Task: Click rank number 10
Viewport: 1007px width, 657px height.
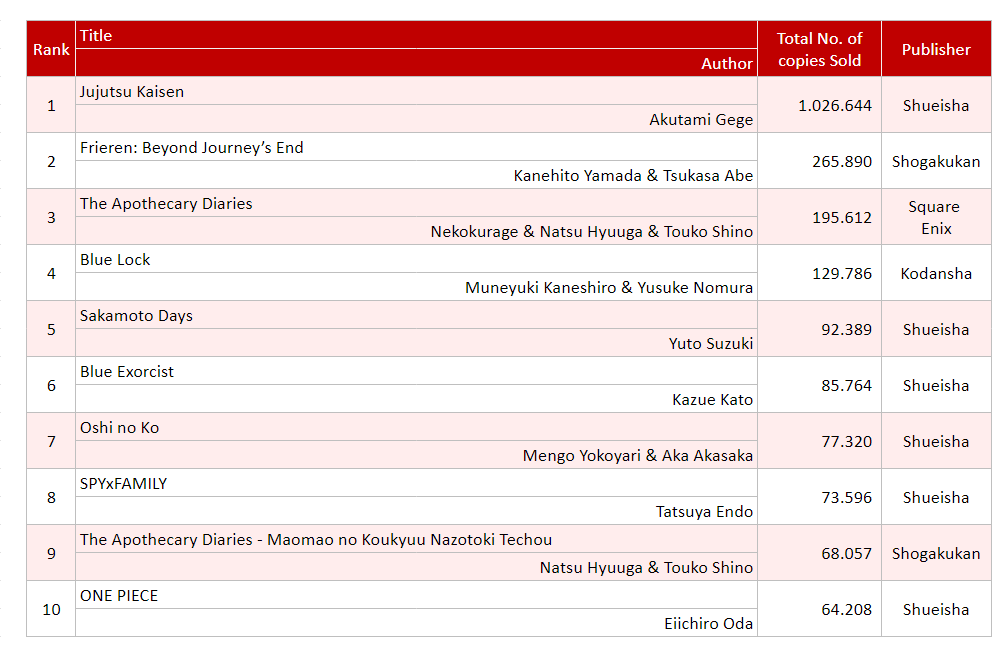Action: click(51, 609)
